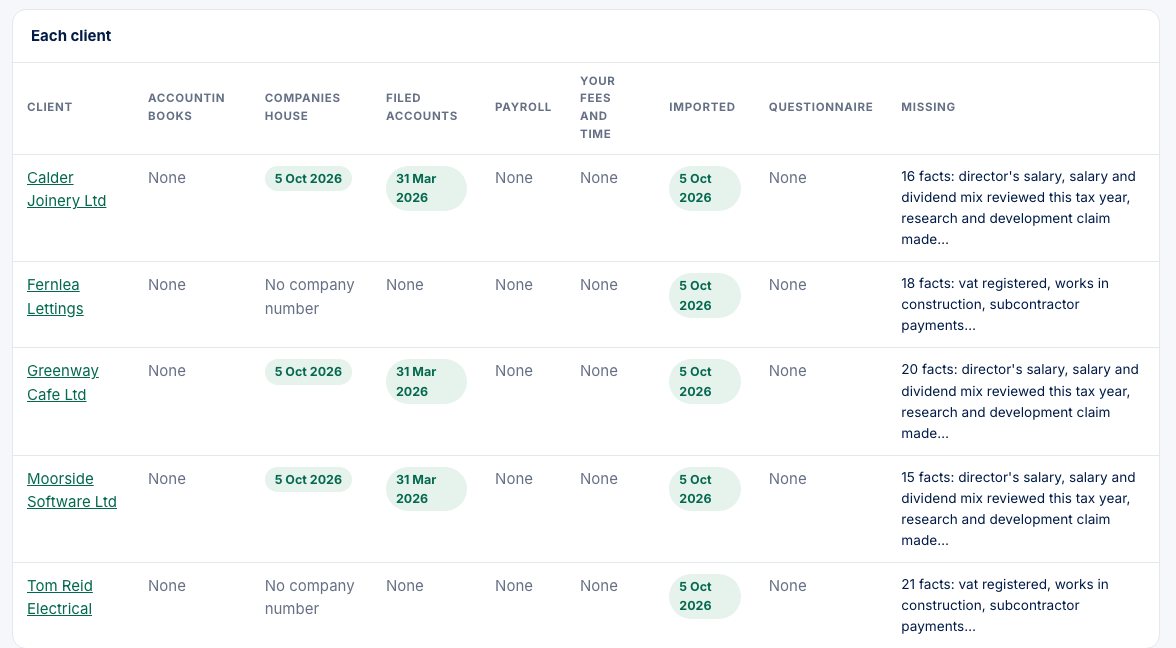Click Greenway Cafe's Questionnaire None cell
Viewport: 1176px width, 648px height.
coord(788,370)
